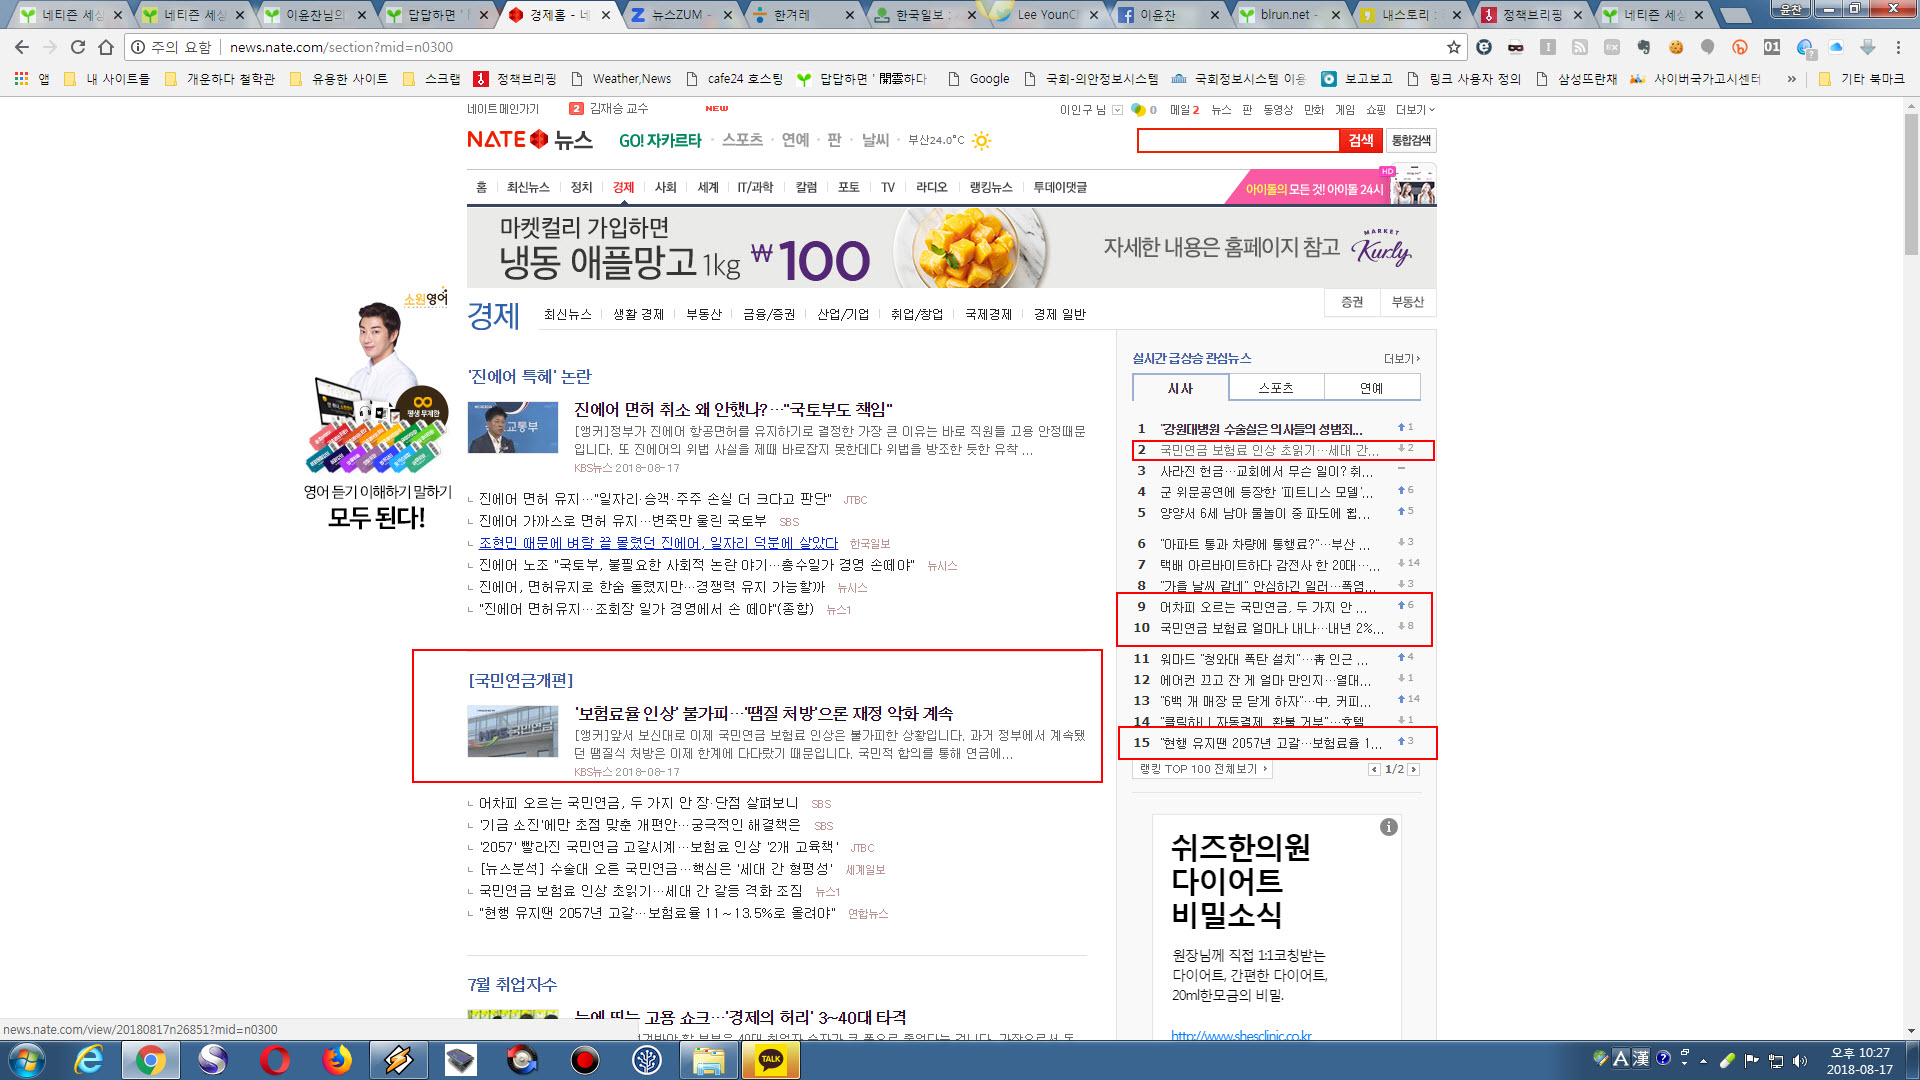Image resolution: width=1920 pixels, height=1080 pixels.
Task: Open the 기타 북마크 folder
Action: coord(1861,78)
